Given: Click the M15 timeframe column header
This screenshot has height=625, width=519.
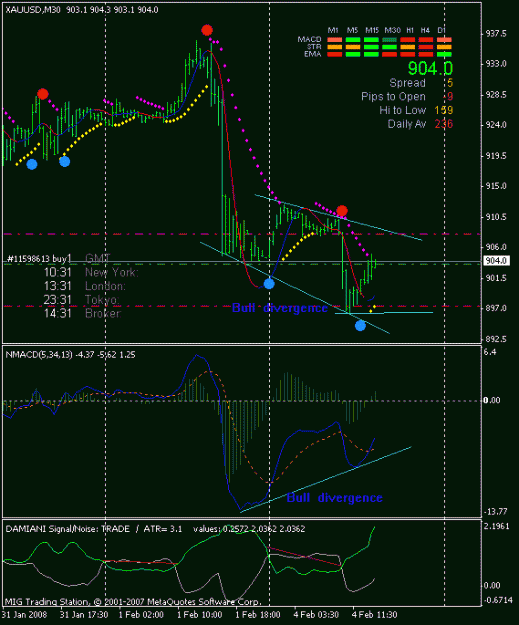Looking at the screenshot, I should (372, 30).
